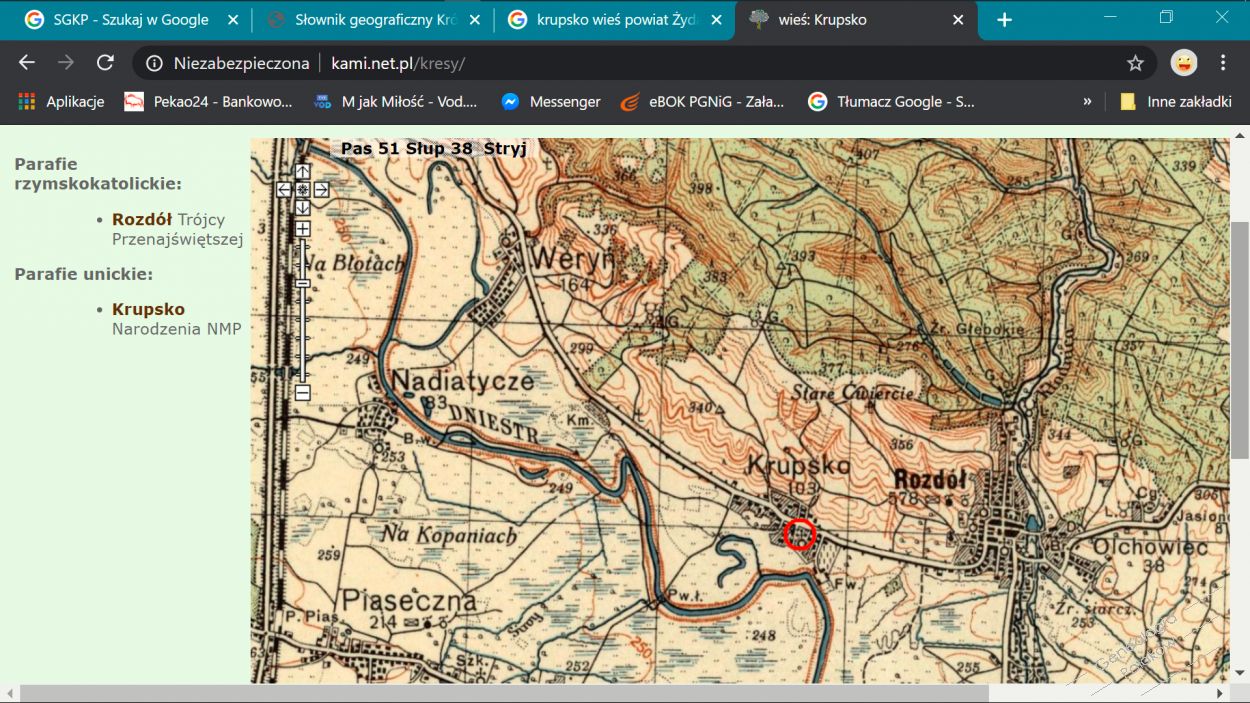Zoom in the map with plus button
The width and height of the screenshot is (1250, 703).
tap(303, 229)
